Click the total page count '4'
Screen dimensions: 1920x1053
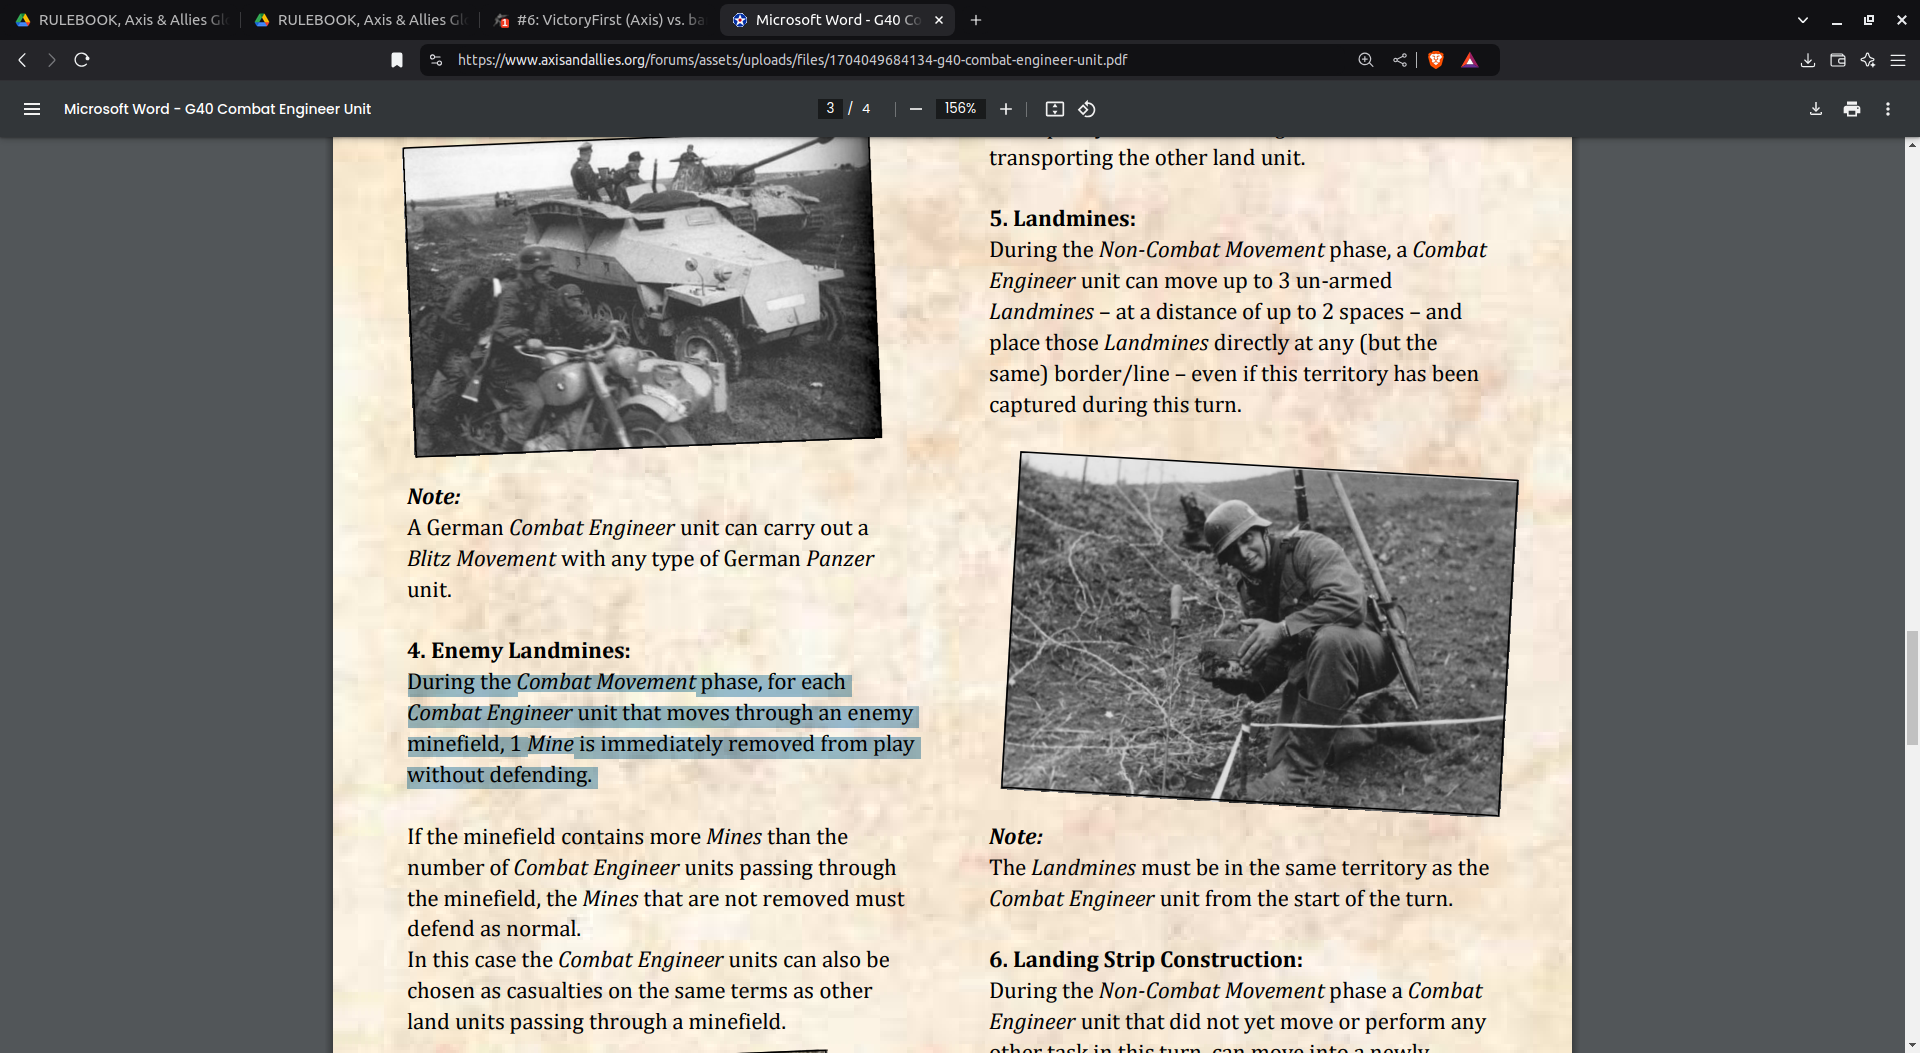point(866,108)
